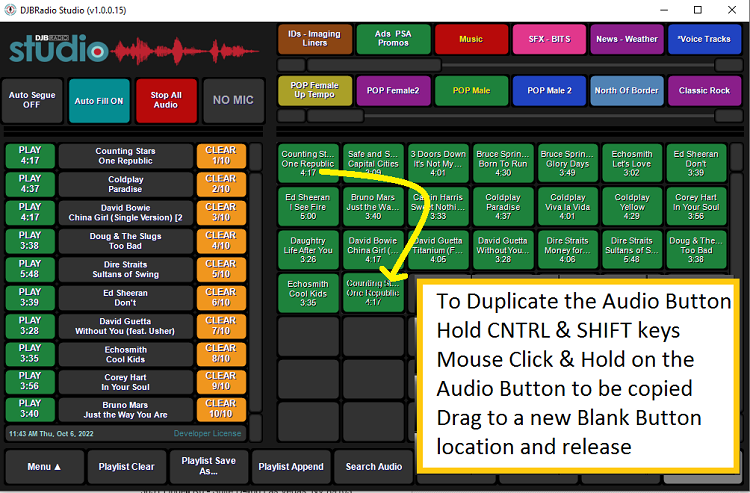Trigger David Guetta Without You grid button
Screen dimensions: 750x493
(503, 250)
